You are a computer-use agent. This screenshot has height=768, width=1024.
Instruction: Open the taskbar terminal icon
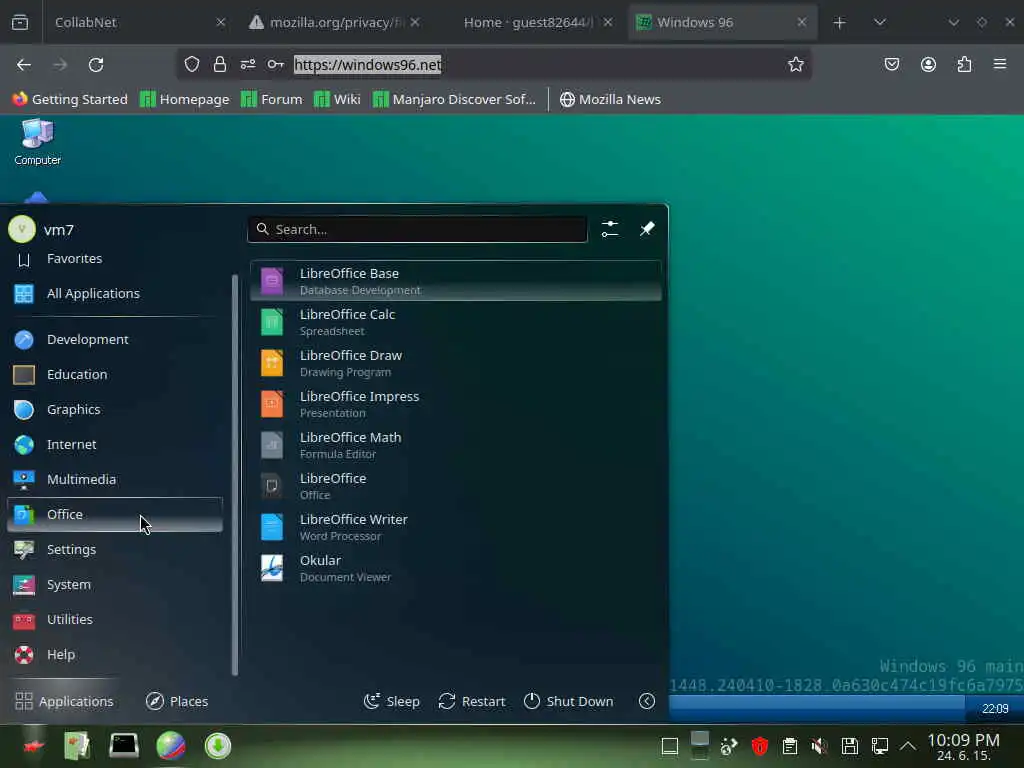click(123, 746)
